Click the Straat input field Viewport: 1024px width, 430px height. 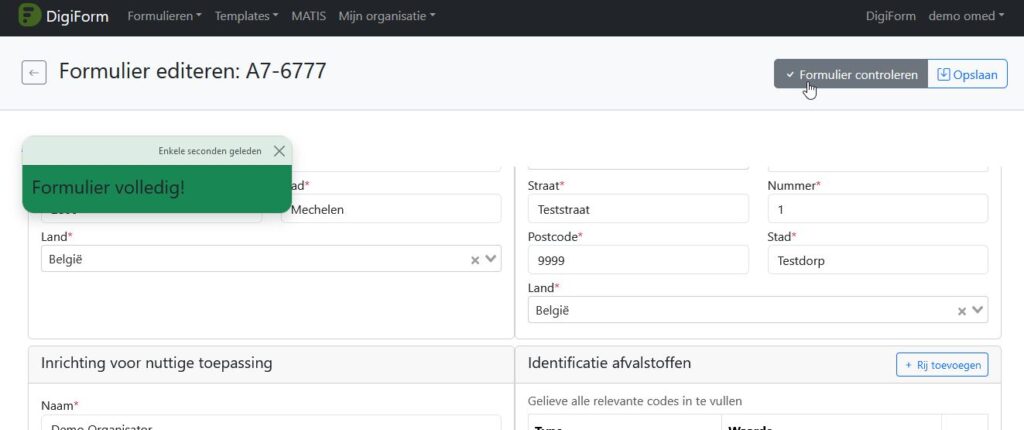click(637, 209)
